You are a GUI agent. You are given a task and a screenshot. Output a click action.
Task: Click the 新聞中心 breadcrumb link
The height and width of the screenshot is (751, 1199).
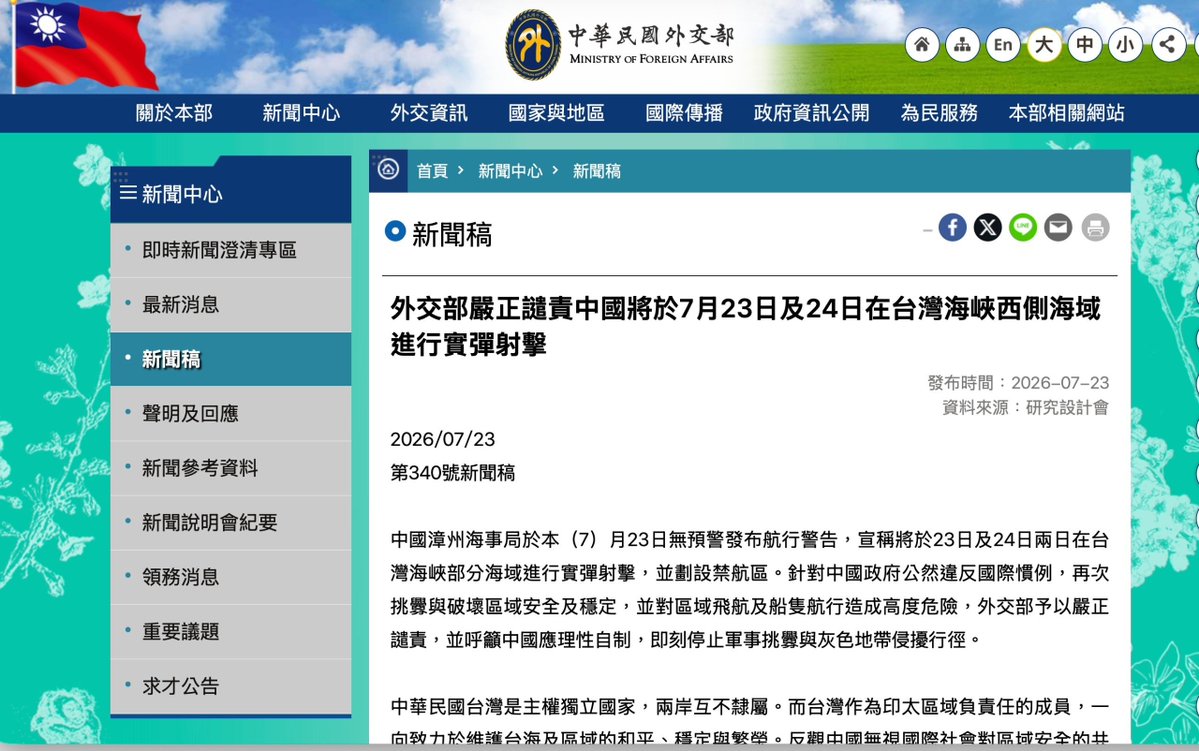coord(510,171)
